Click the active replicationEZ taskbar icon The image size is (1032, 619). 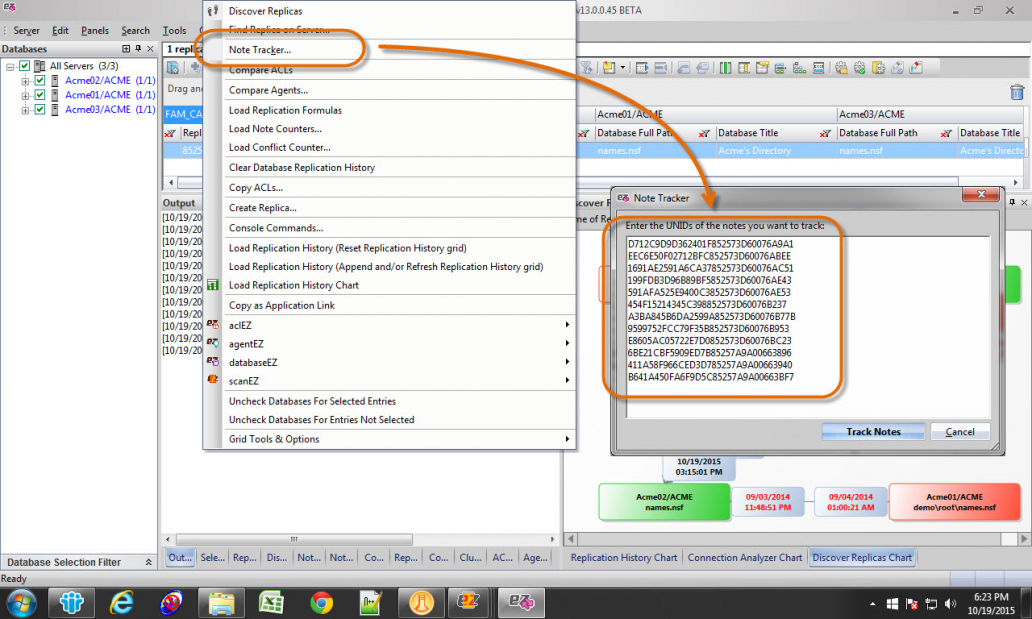(x=521, y=603)
